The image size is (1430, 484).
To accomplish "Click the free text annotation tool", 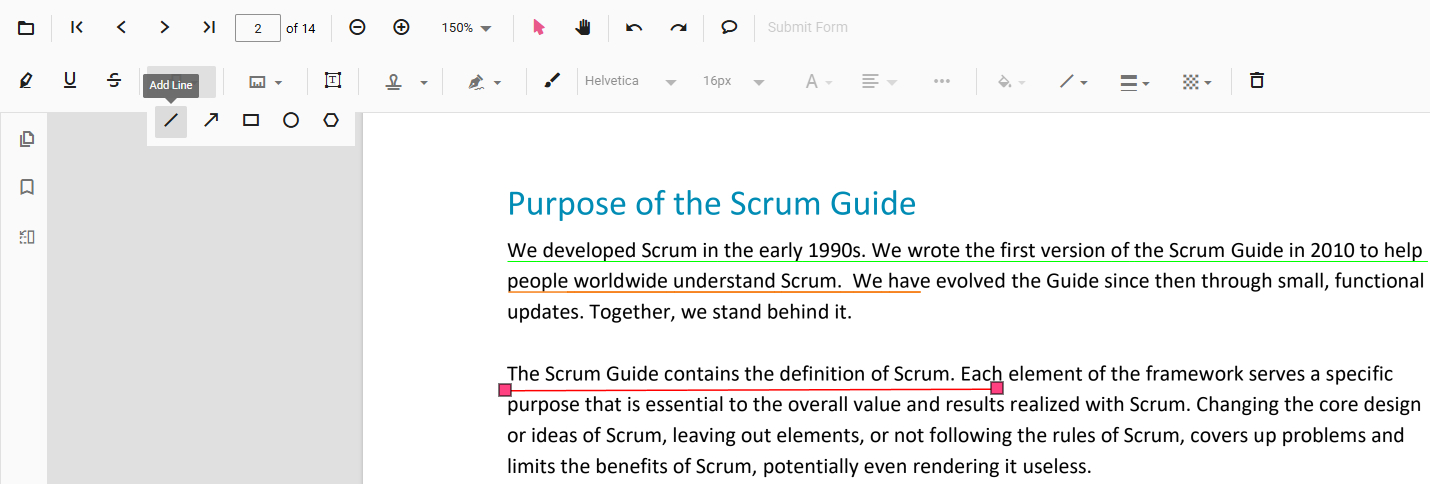I will pos(332,81).
